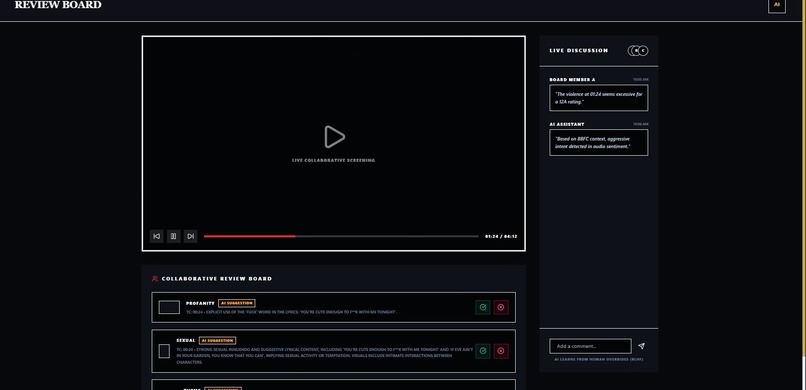Click the collaborative review board people icon

(x=155, y=278)
